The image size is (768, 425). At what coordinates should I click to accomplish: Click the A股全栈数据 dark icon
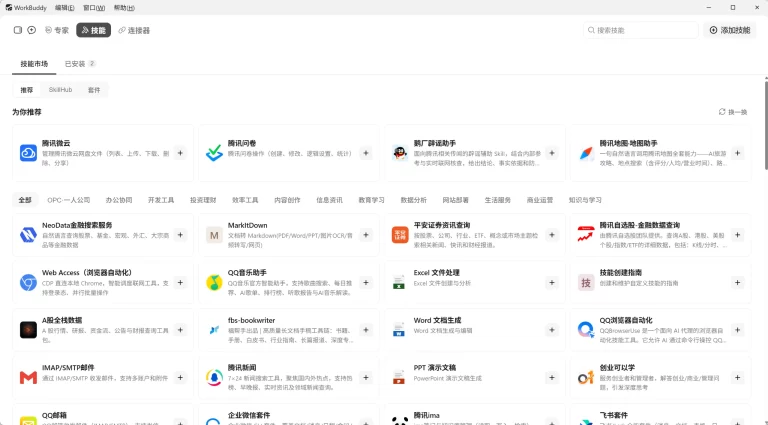(28, 330)
